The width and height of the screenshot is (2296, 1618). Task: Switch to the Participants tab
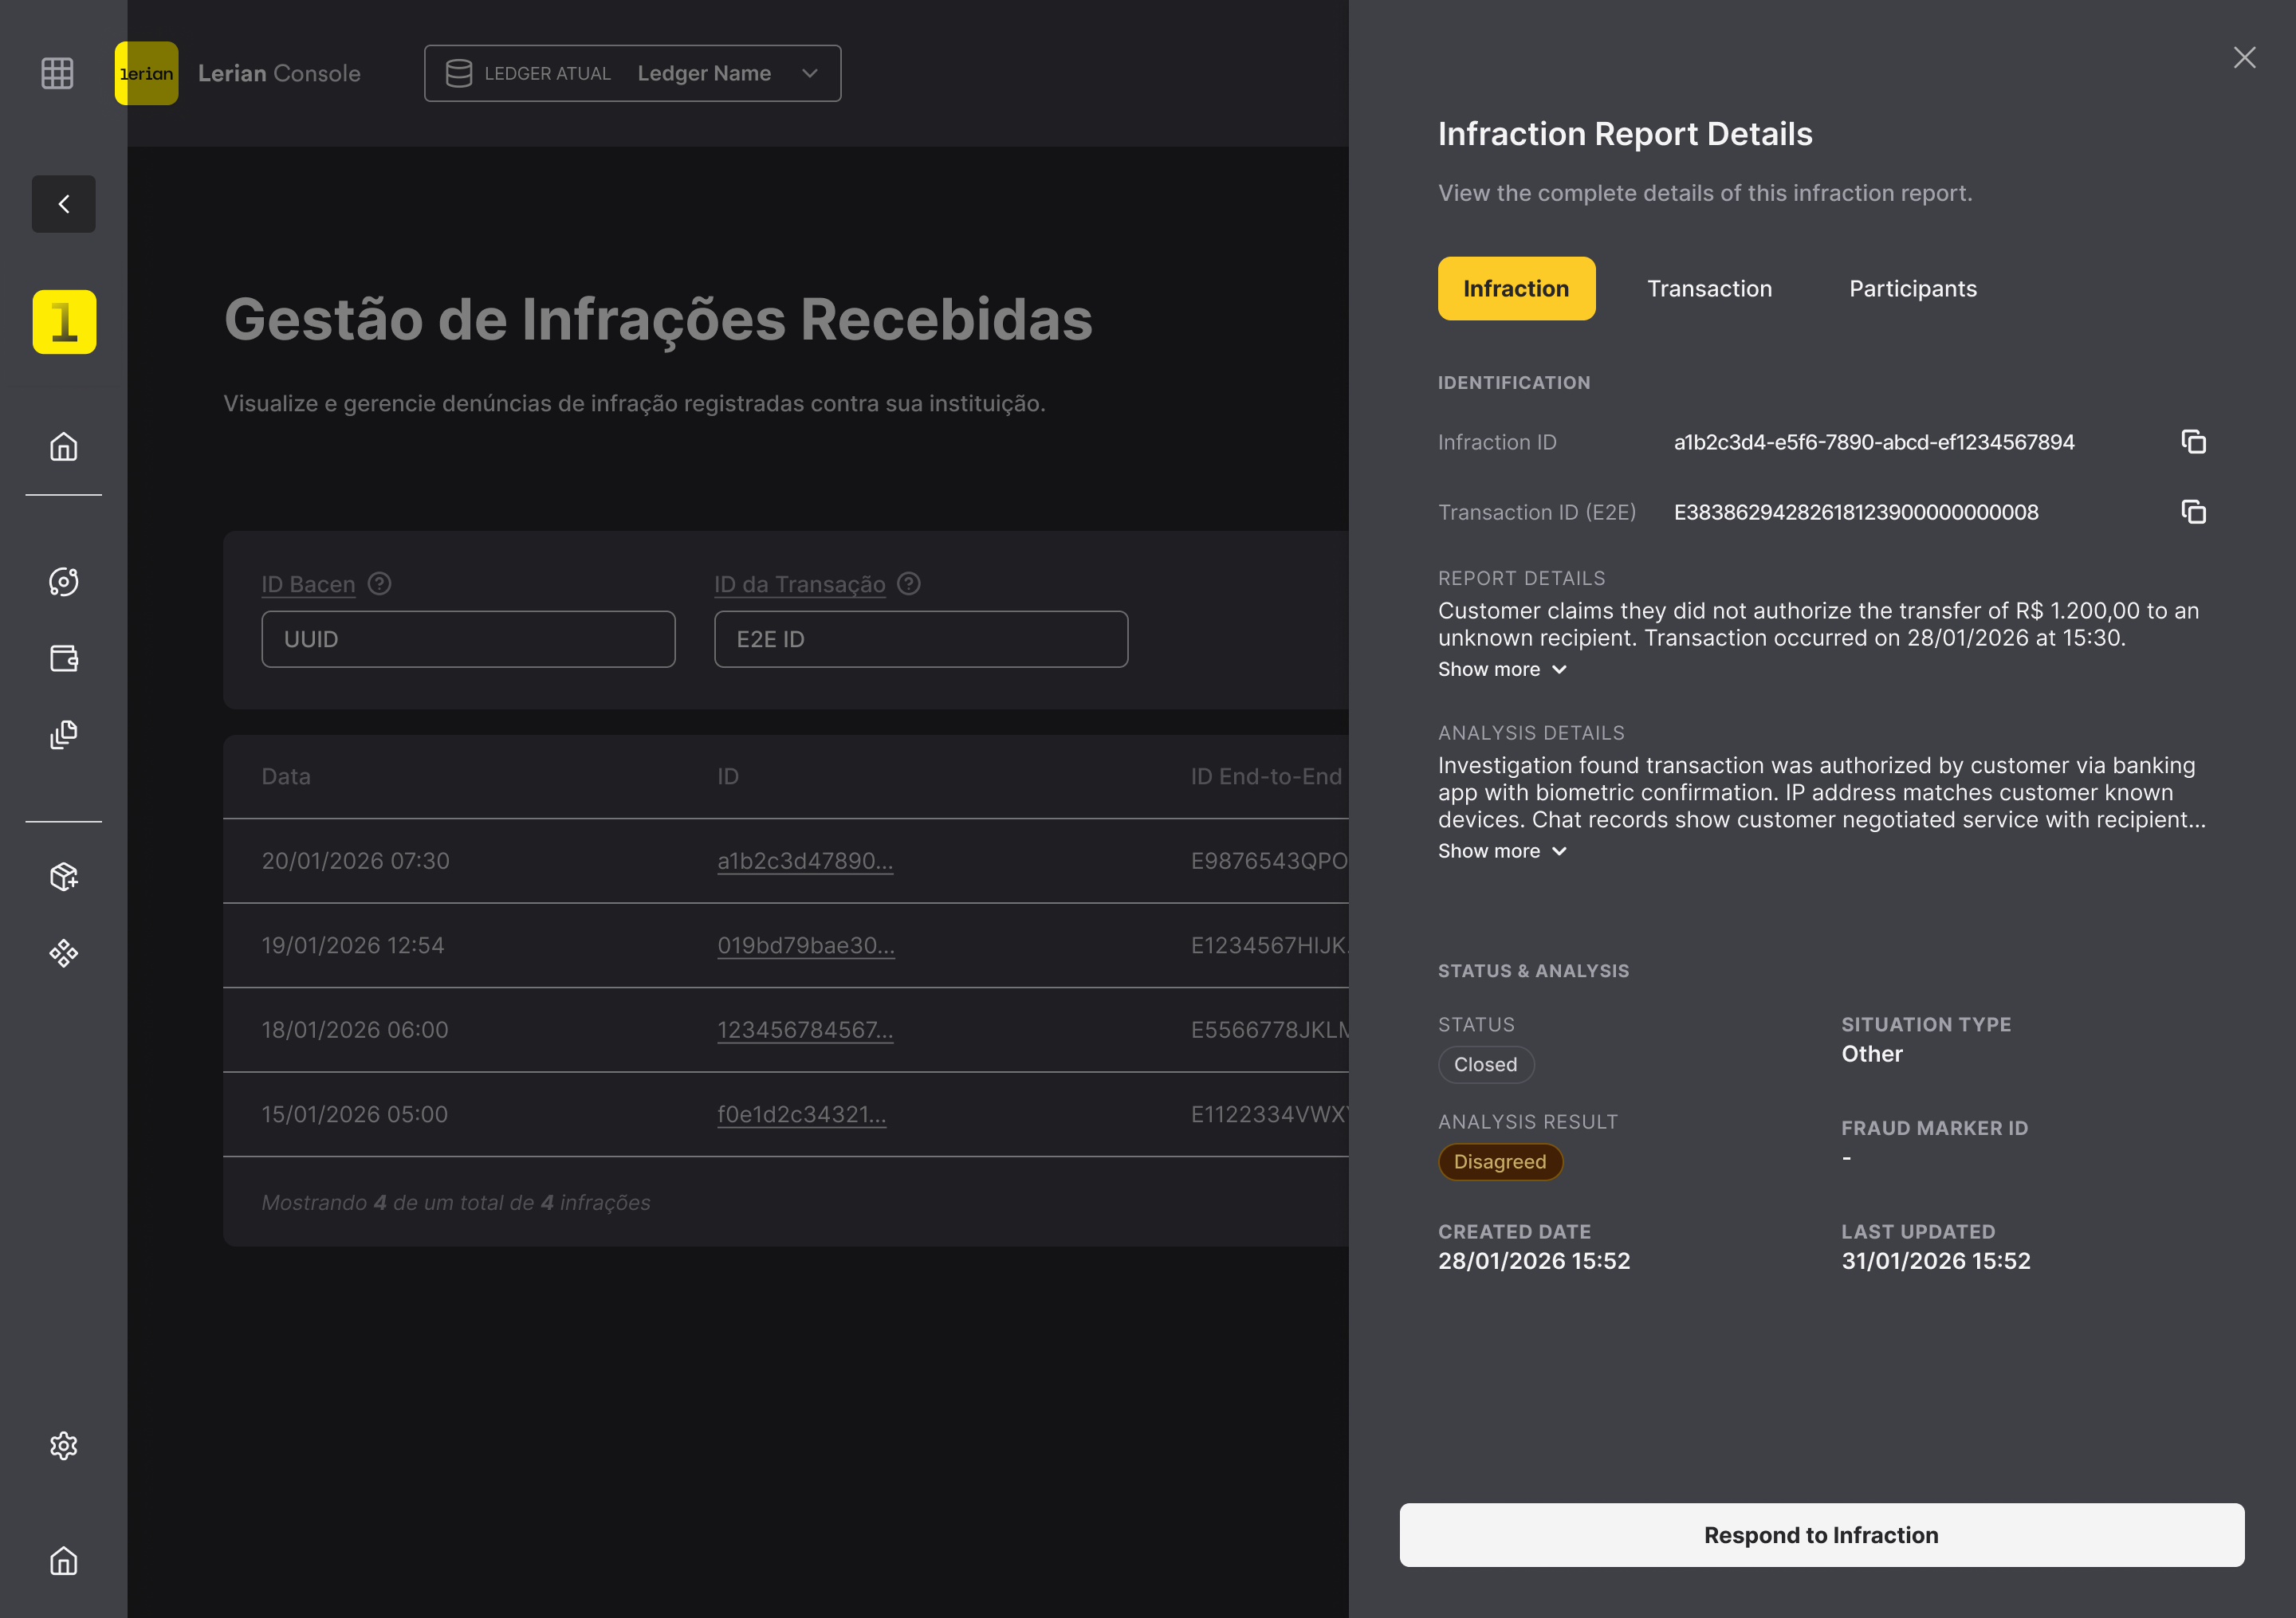coord(1912,289)
